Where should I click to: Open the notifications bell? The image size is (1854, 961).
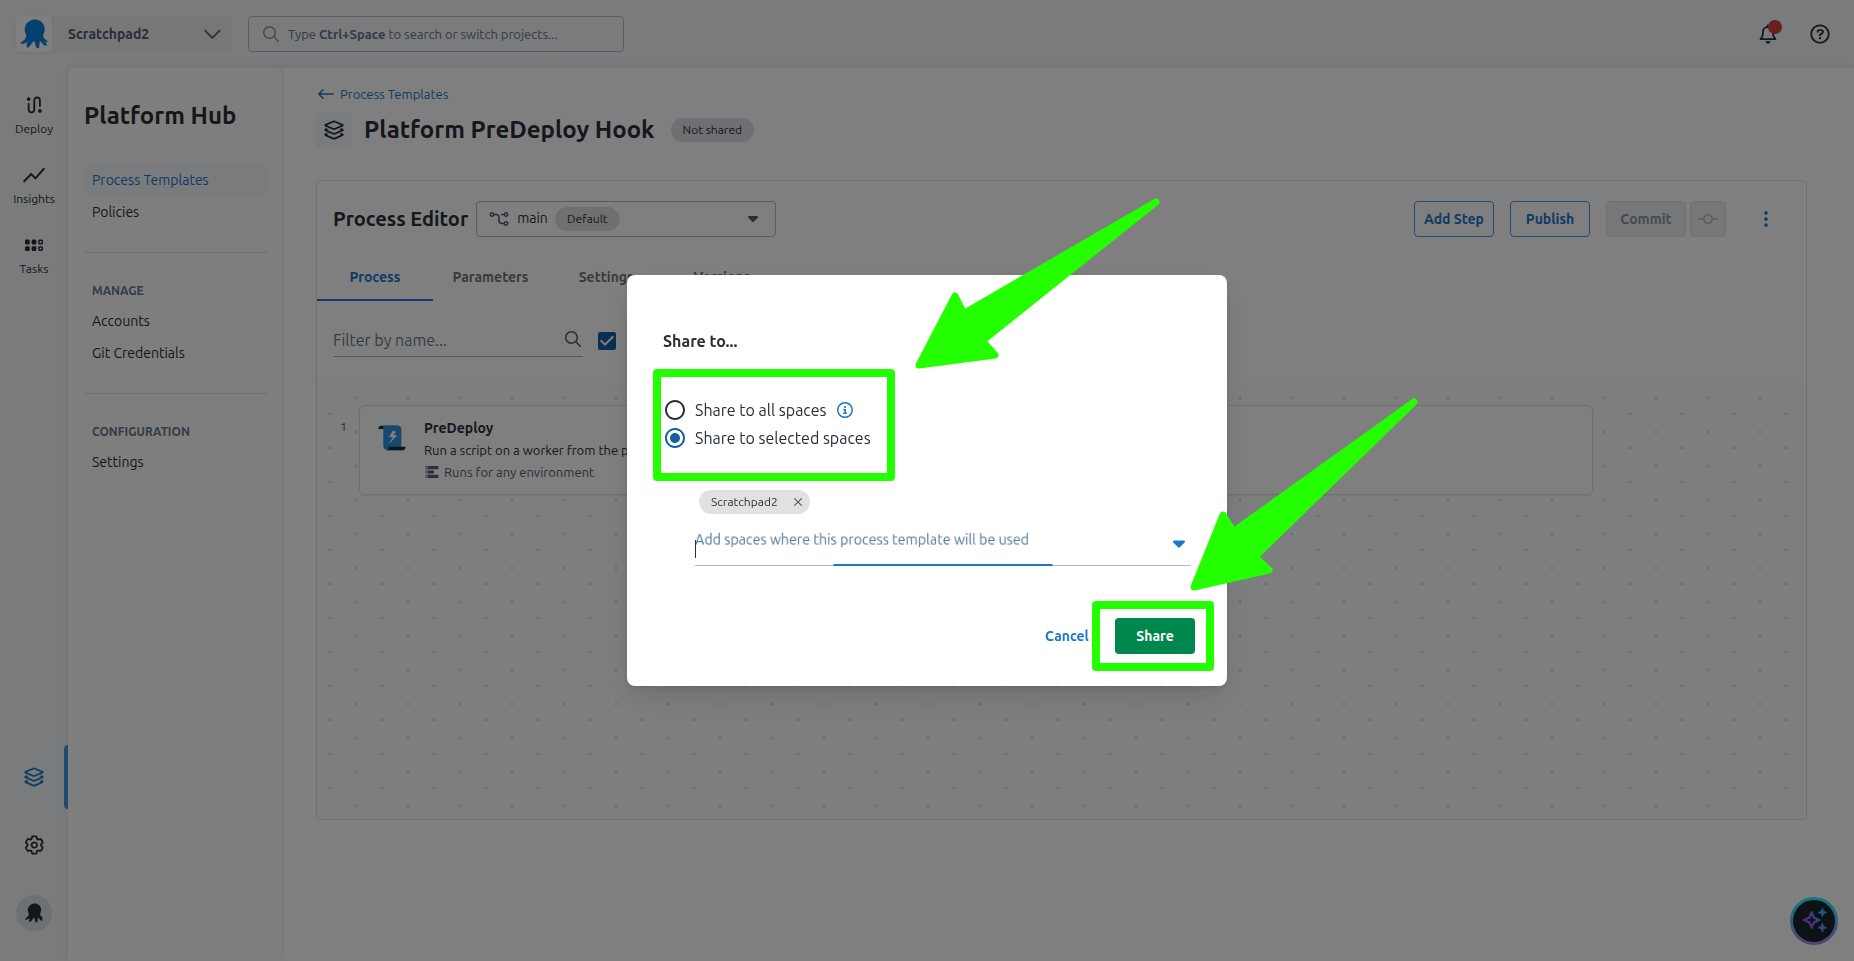1767,33
